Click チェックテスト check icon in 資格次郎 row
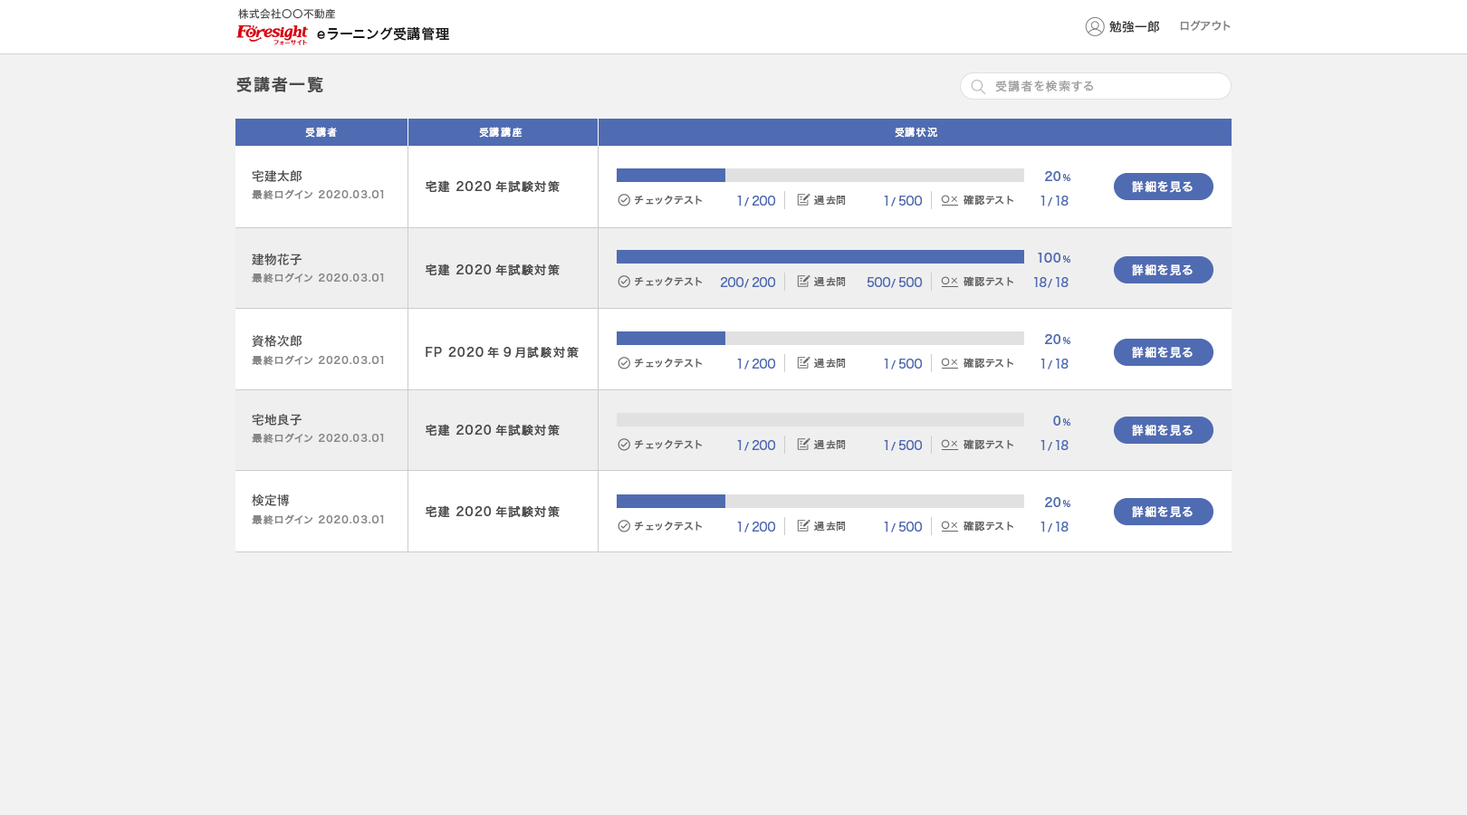Image resolution: width=1467 pixels, height=815 pixels. point(624,363)
